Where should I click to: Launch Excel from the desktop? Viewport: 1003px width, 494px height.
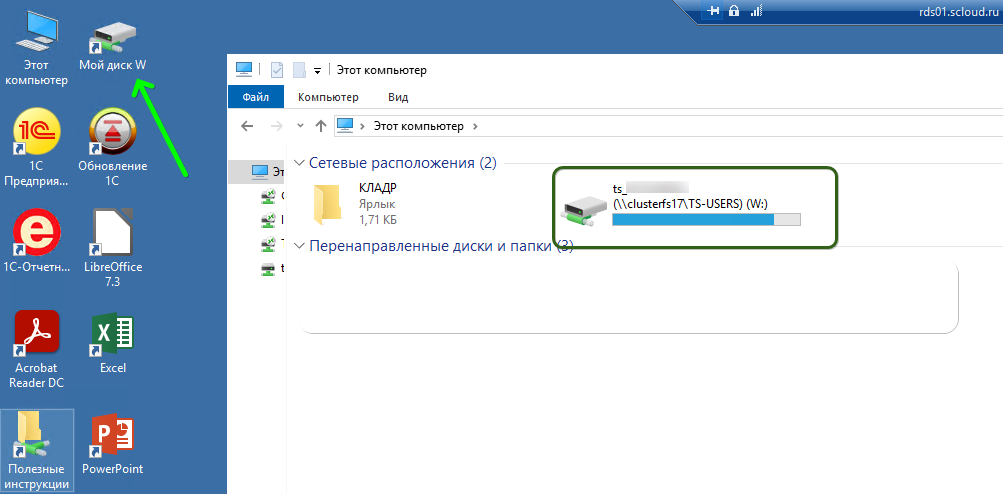point(113,343)
